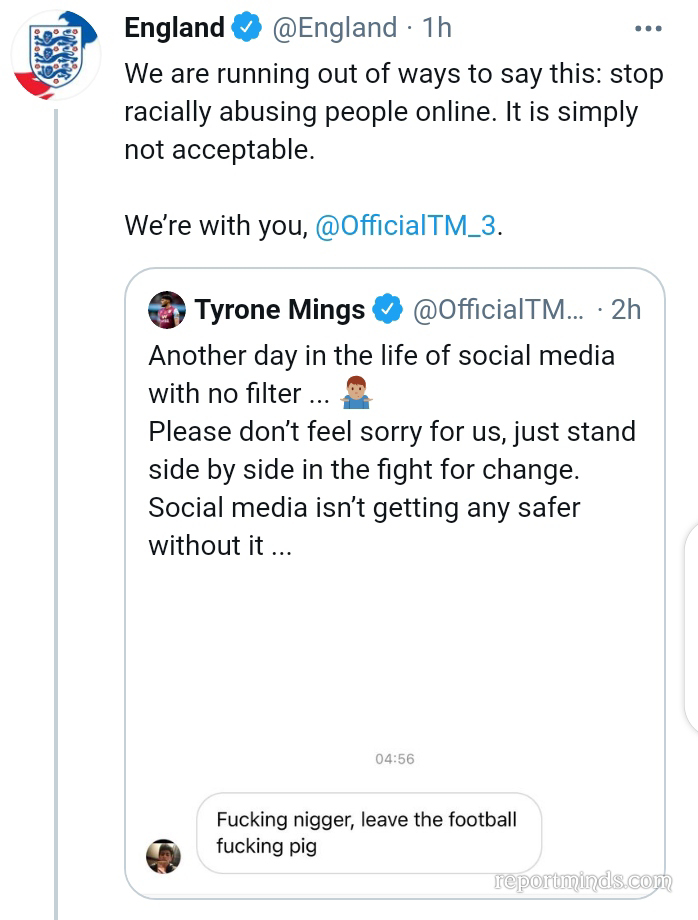The image size is (698, 920).
Task: Click Tyrone Mings' verified checkmark badge
Action: (387, 310)
